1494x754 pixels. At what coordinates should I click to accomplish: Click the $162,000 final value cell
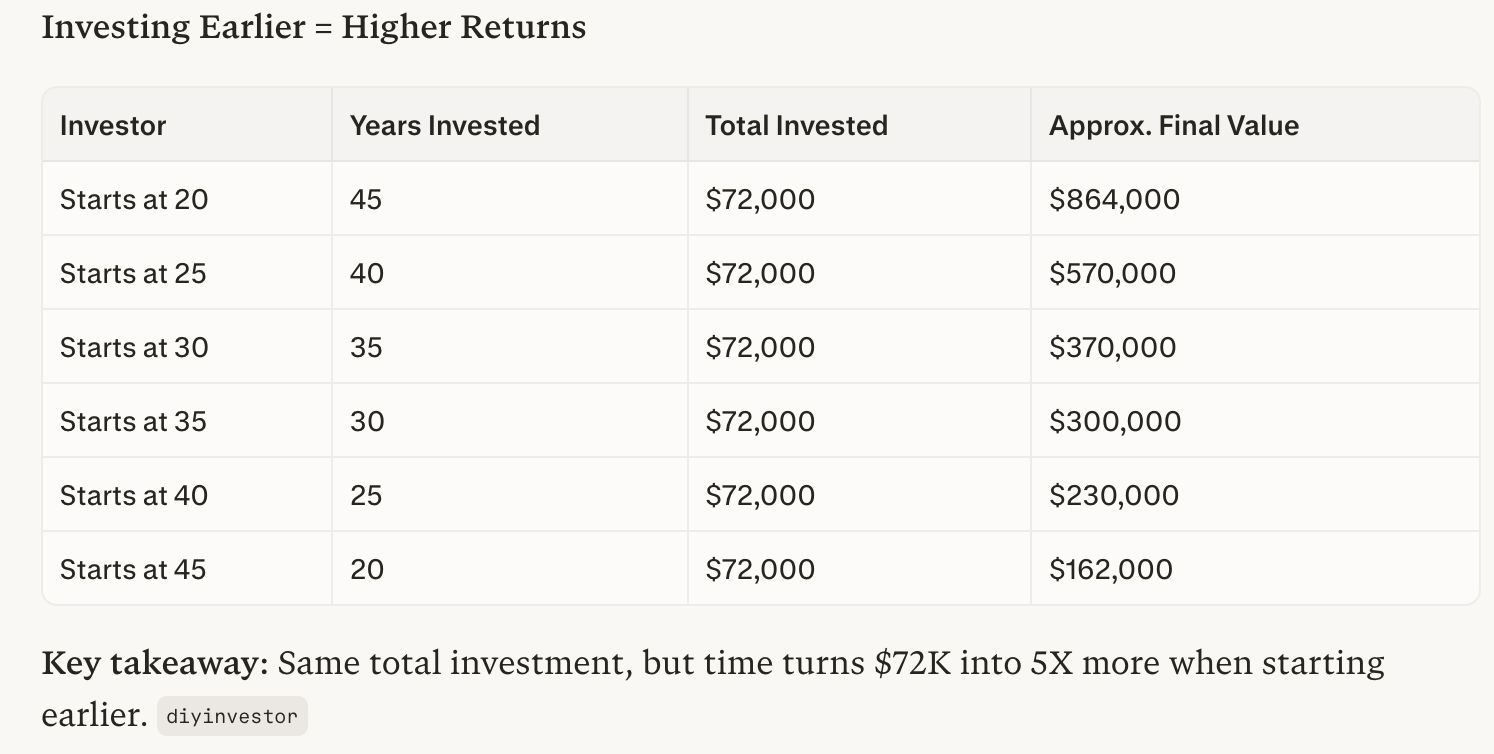coord(1110,570)
